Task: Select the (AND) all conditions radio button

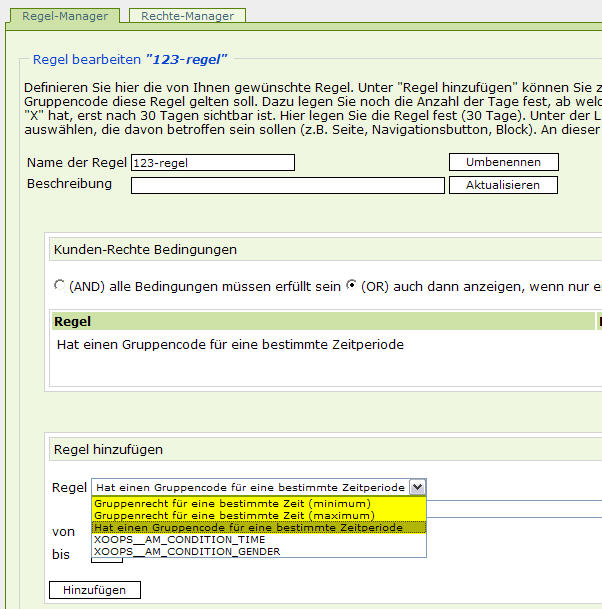Action: pyautogui.click(x=59, y=285)
